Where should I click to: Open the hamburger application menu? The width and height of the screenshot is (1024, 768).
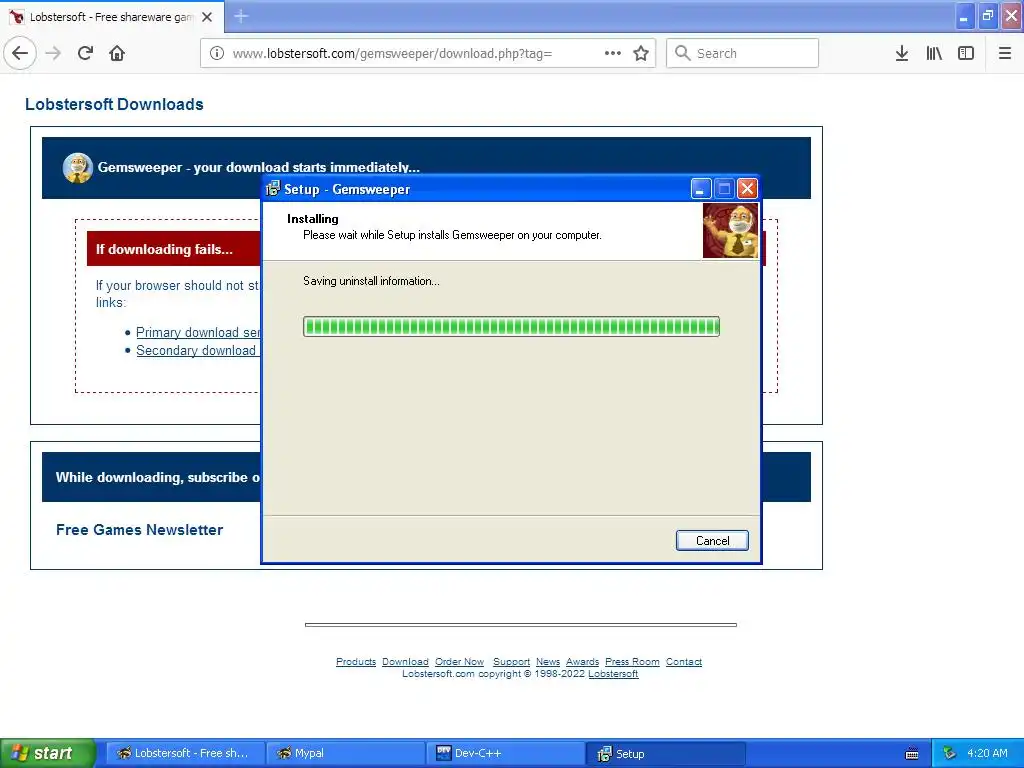[1004, 53]
